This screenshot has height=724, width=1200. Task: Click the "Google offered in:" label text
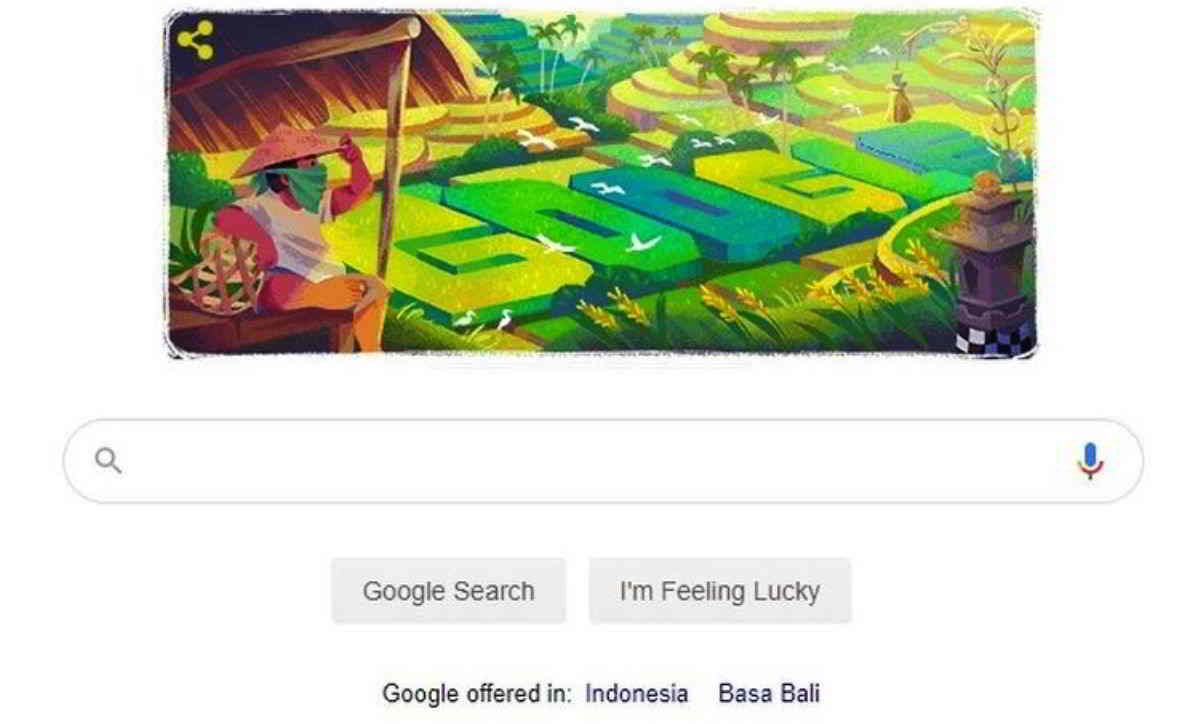[476, 693]
